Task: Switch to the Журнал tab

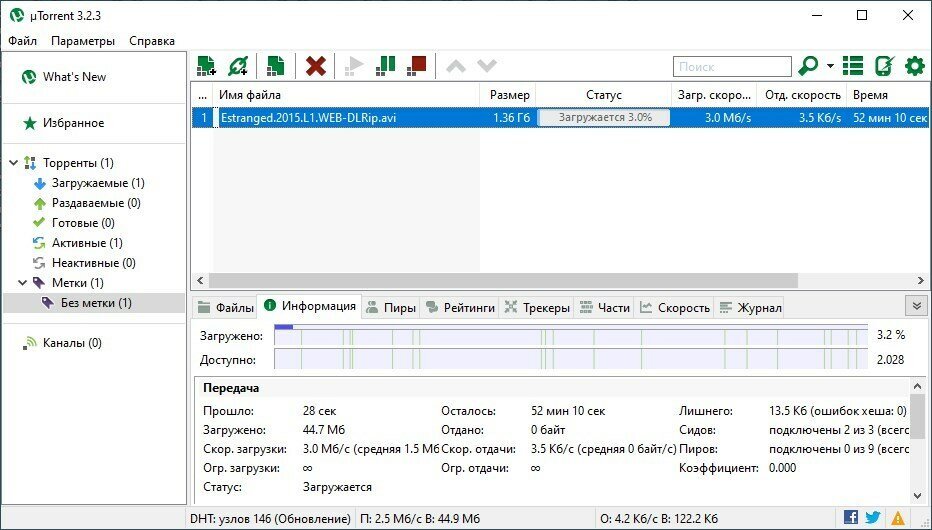Action: click(750, 307)
